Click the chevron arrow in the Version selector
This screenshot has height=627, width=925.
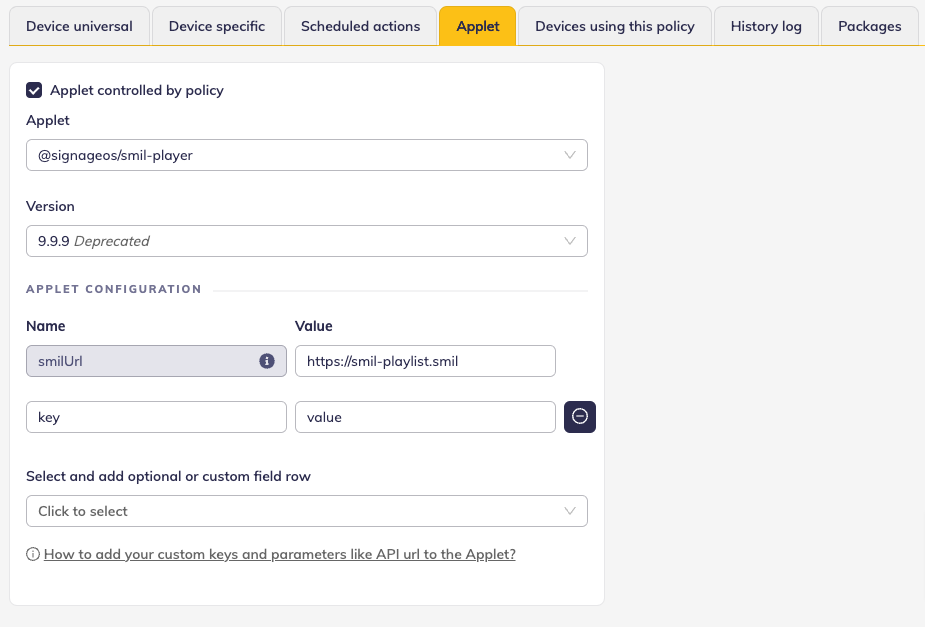[x=570, y=241]
